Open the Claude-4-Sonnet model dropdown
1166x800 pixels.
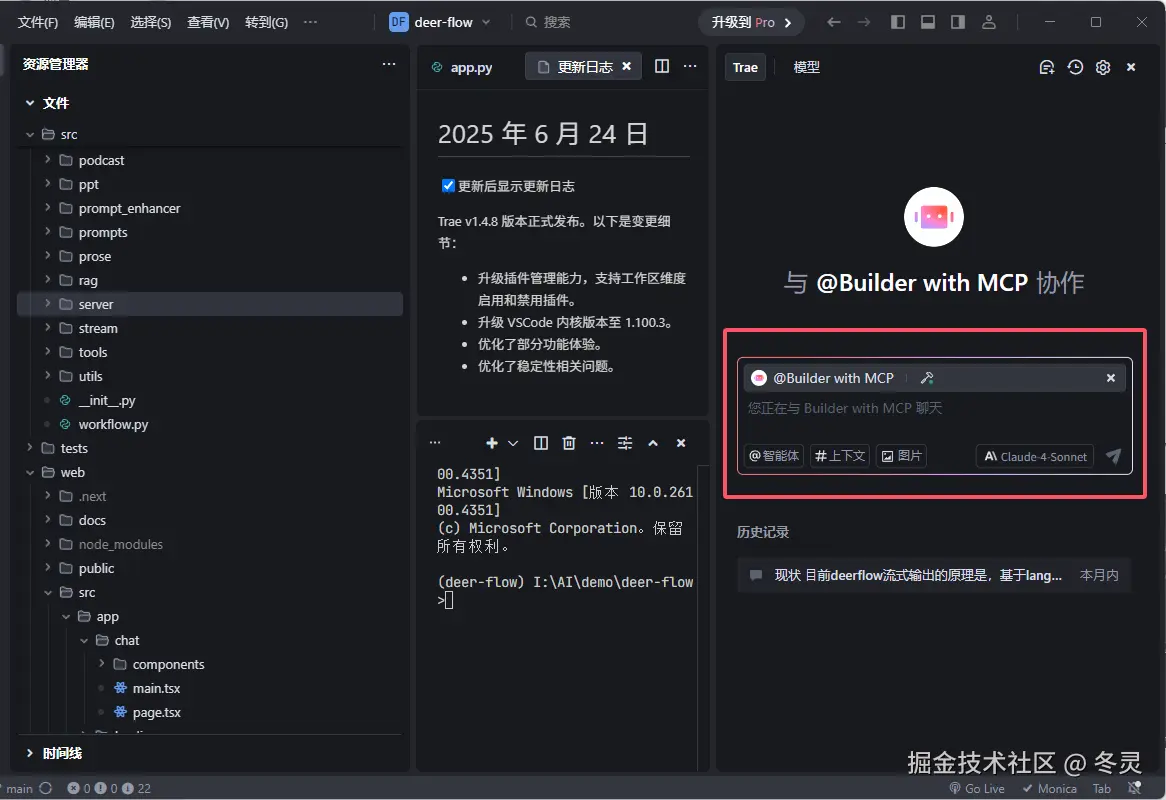tap(1034, 456)
